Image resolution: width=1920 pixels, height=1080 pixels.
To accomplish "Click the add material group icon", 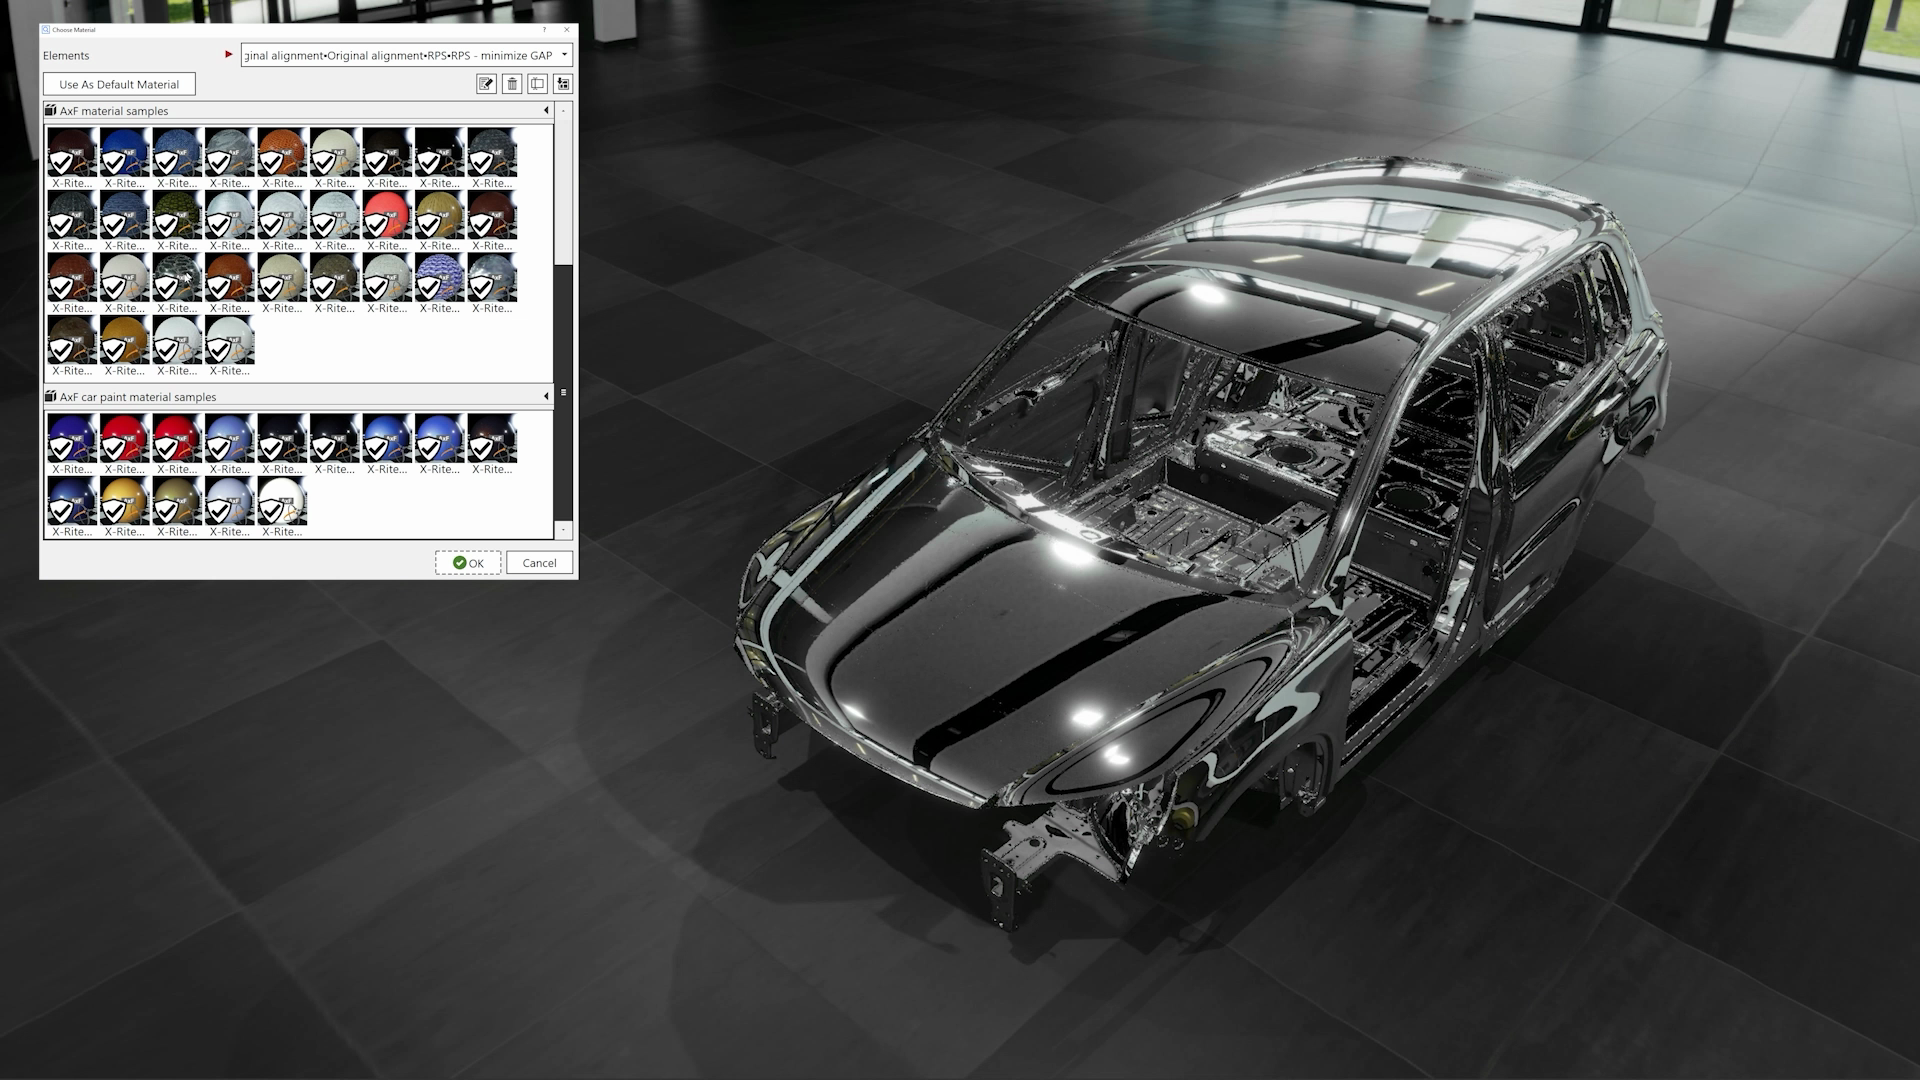I will click(x=563, y=84).
